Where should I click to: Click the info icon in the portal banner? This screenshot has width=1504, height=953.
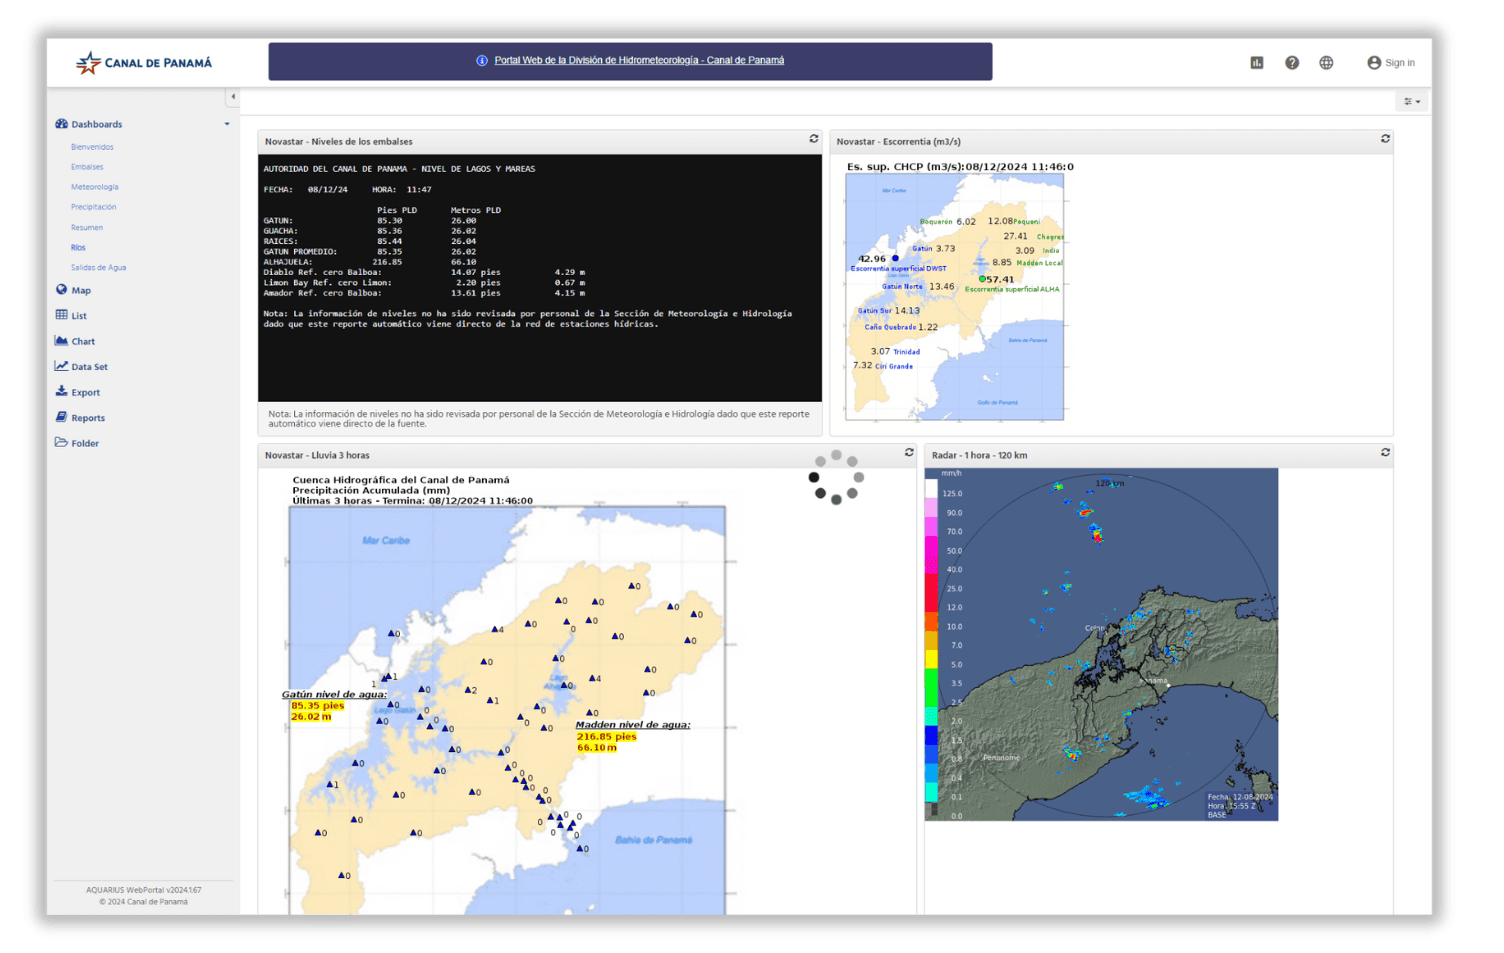482,61
